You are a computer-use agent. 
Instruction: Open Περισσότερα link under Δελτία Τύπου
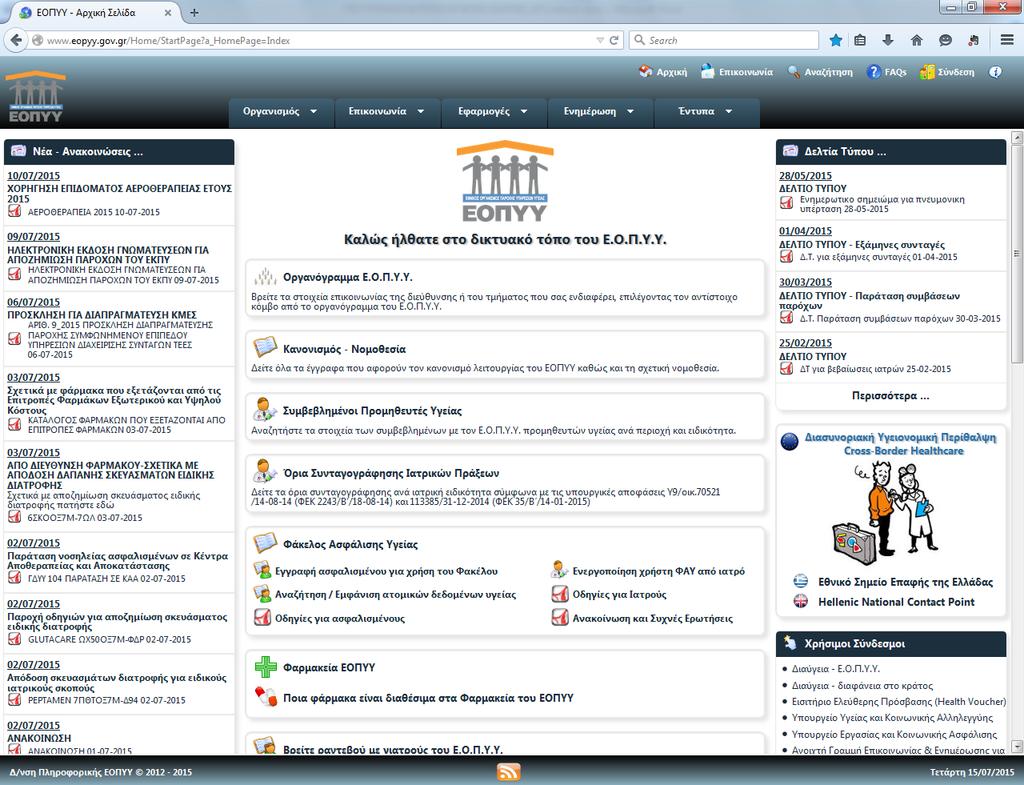click(890, 396)
